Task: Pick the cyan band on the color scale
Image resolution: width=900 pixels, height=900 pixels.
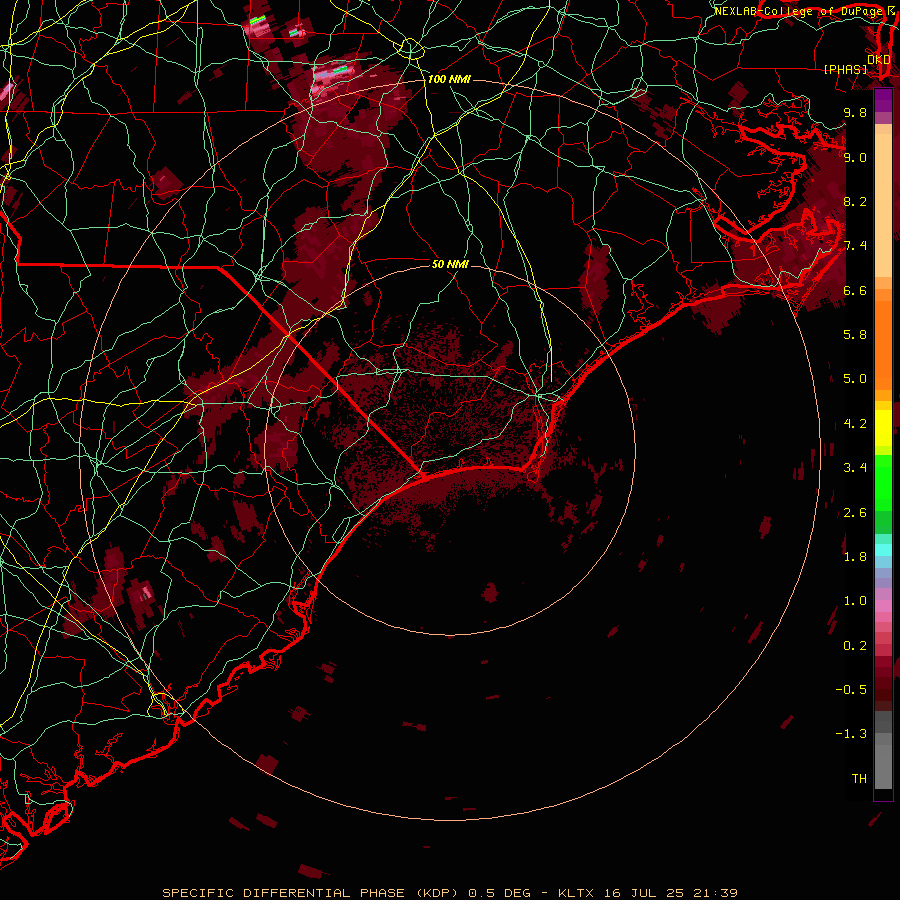Action: (x=883, y=550)
